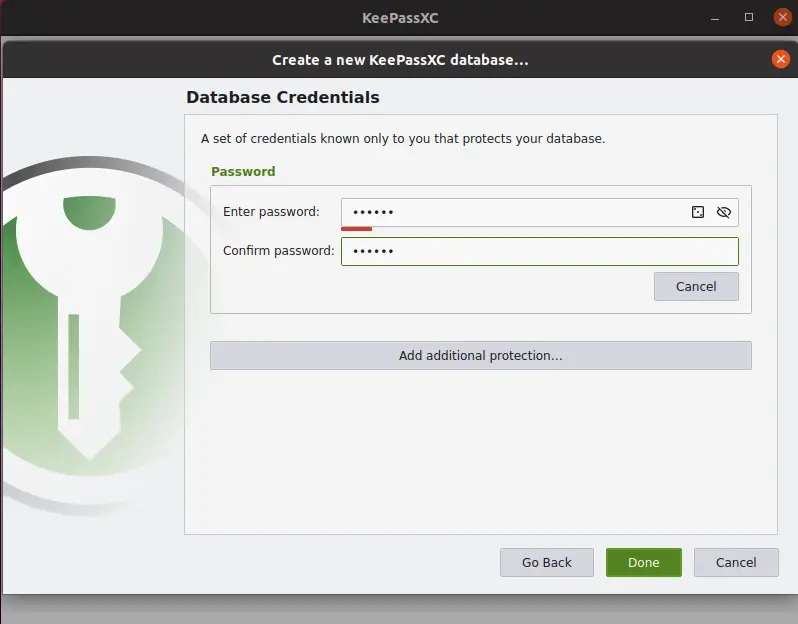
Task: Maximize the KeePassXC main window
Action: point(749,17)
